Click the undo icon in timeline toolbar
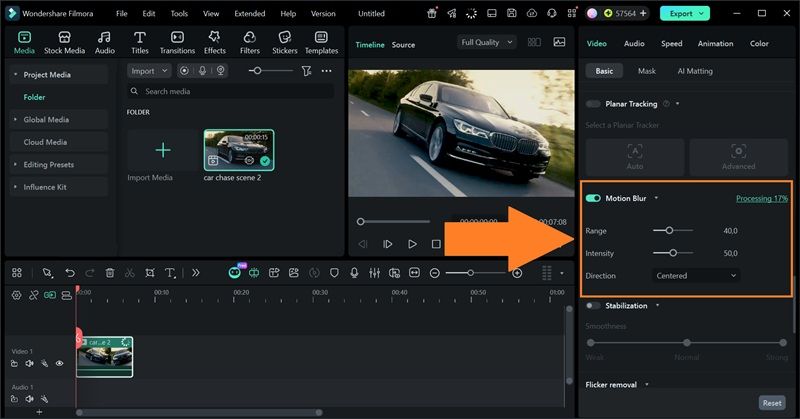800x419 pixels. point(70,273)
